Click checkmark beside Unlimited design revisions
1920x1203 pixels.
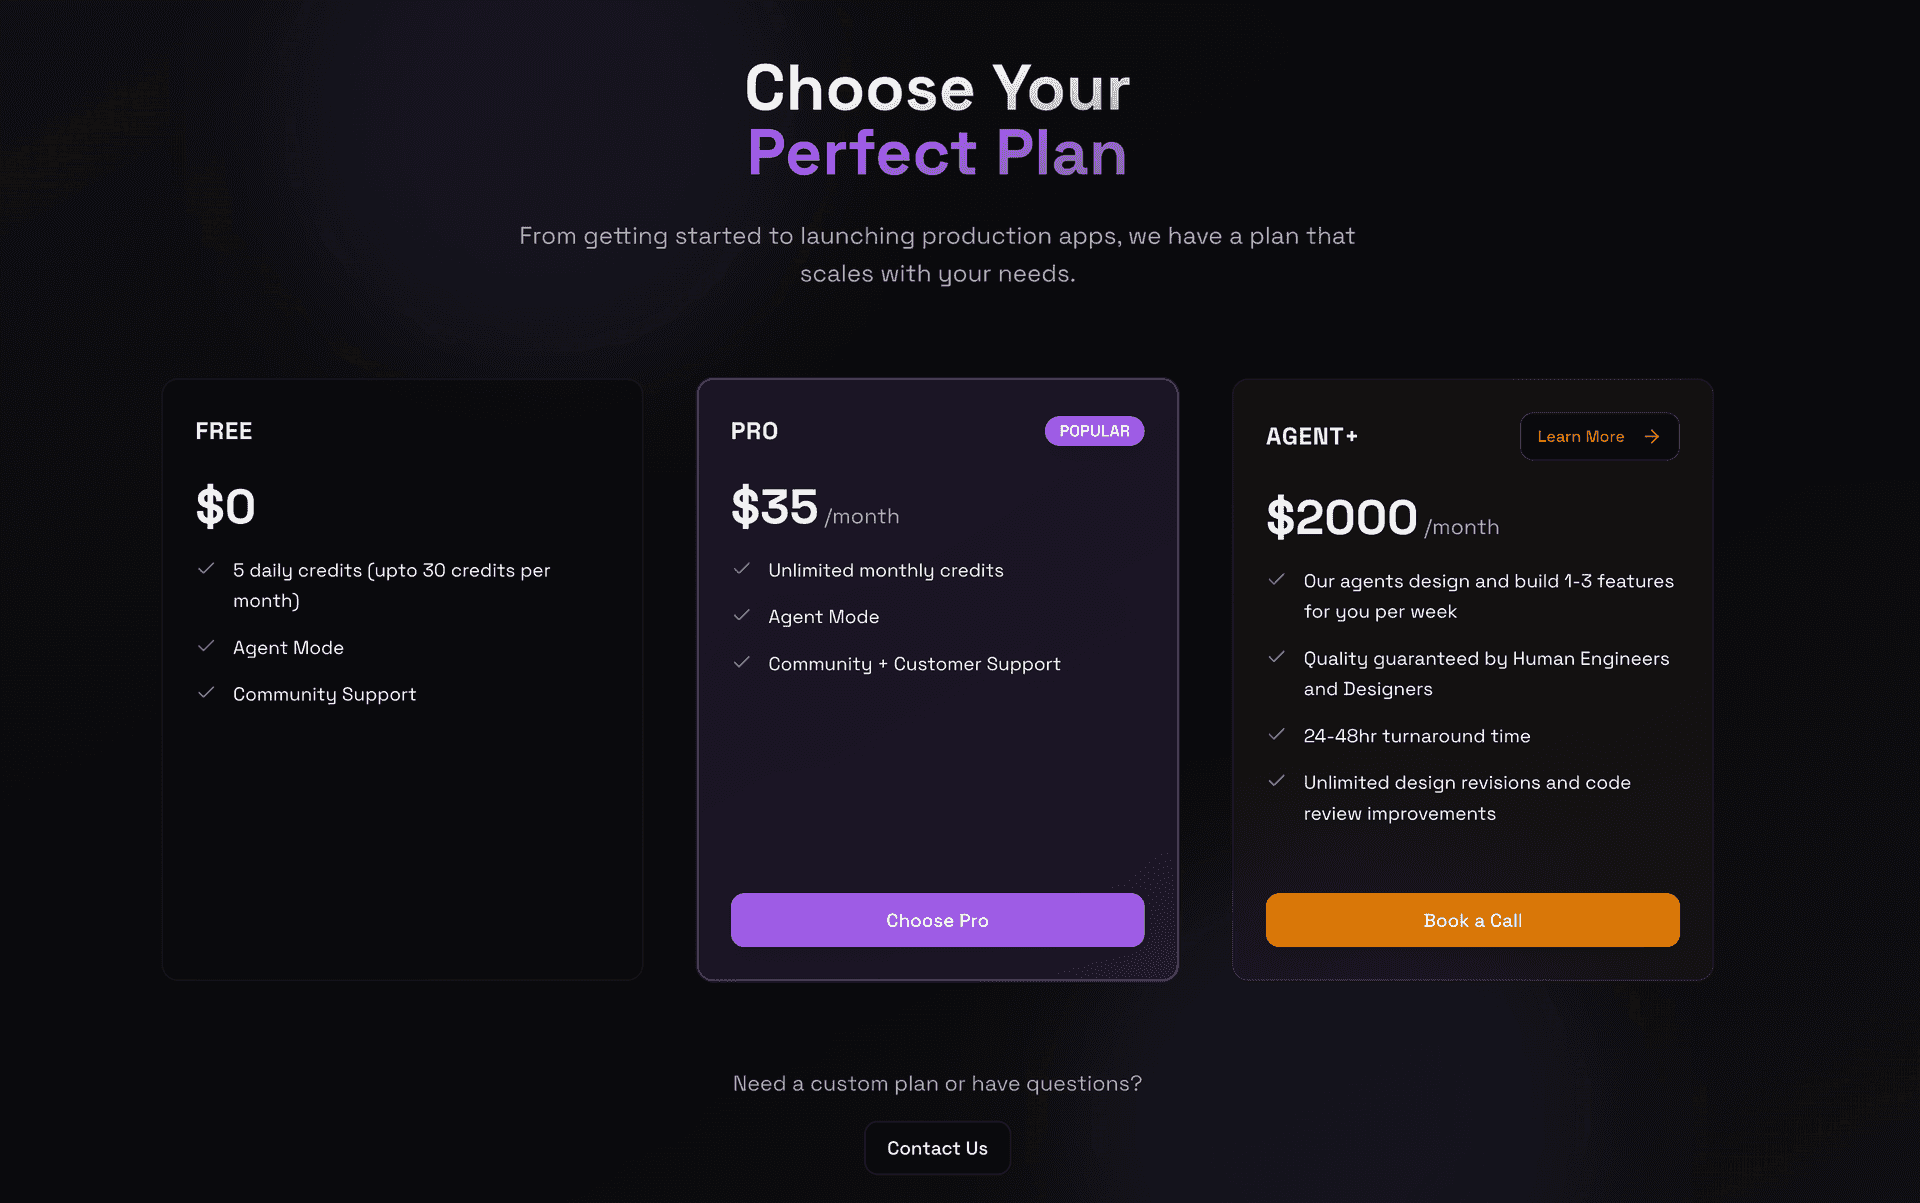1277,782
